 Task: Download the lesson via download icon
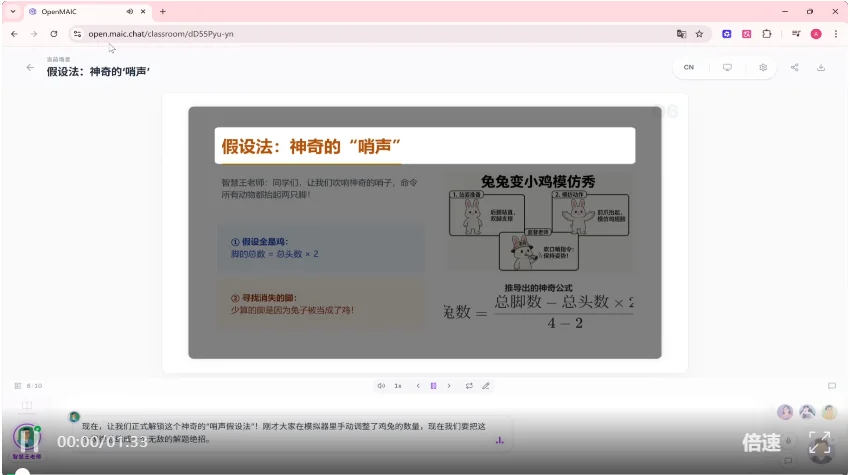[x=821, y=67]
